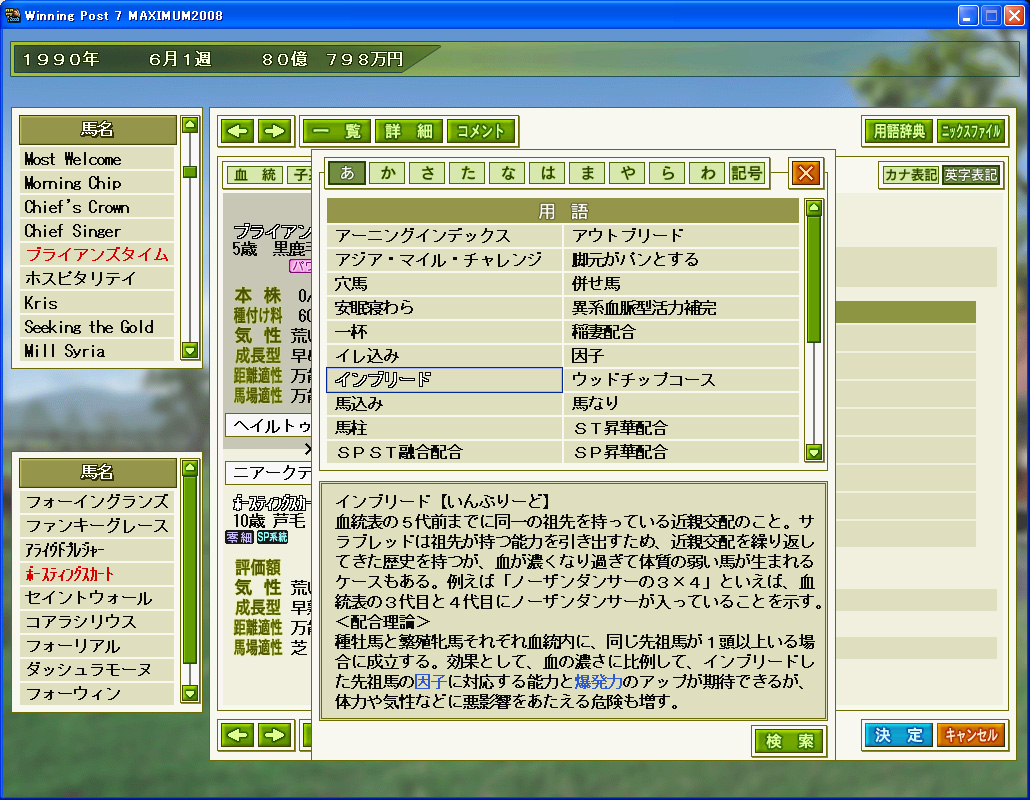Switch to カナ表記 name display
This screenshot has width=1030, height=800.
pos(909,174)
